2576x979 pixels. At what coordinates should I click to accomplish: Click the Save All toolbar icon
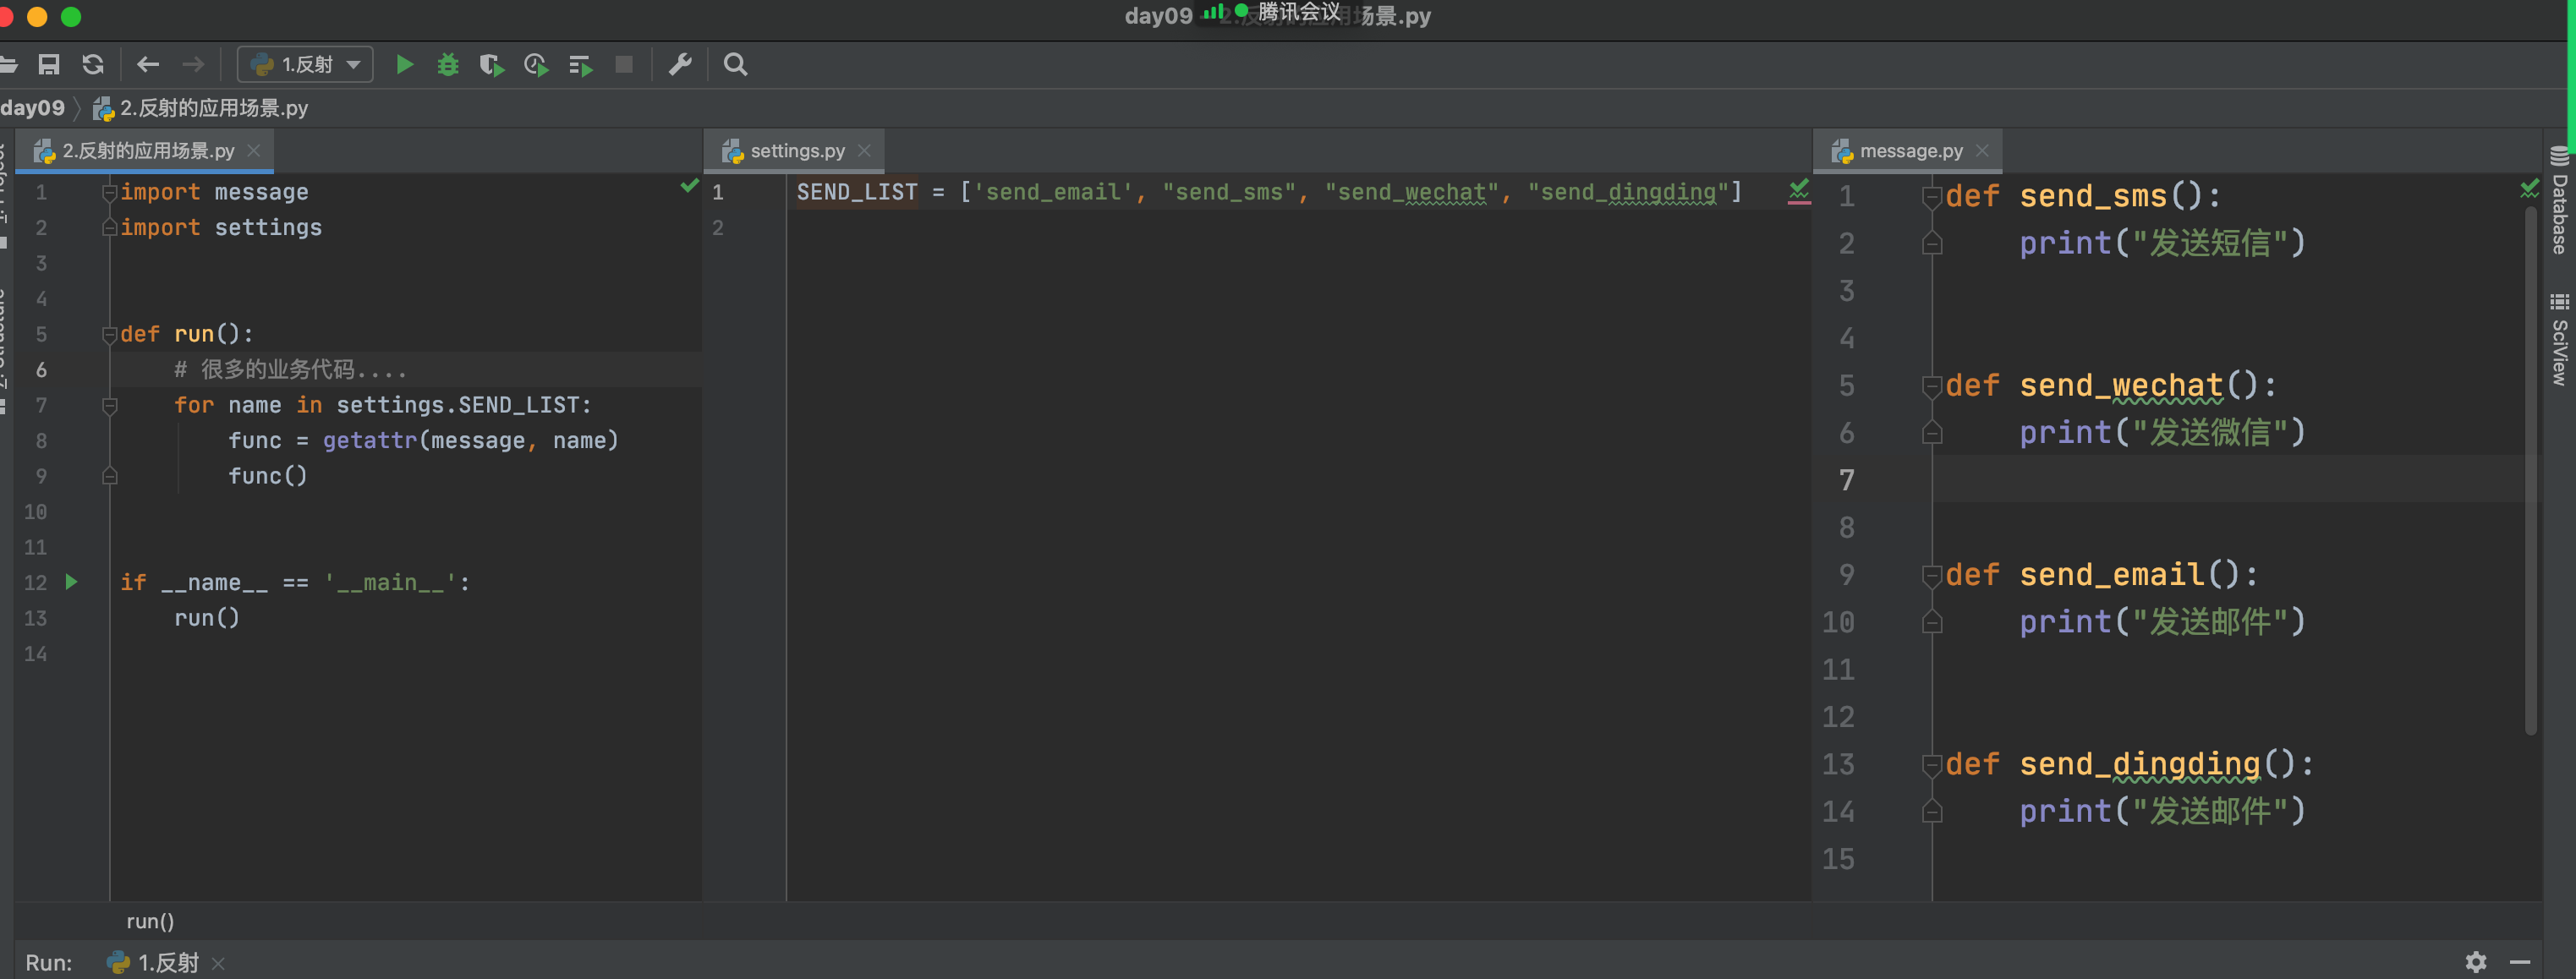tap(48, 65)
